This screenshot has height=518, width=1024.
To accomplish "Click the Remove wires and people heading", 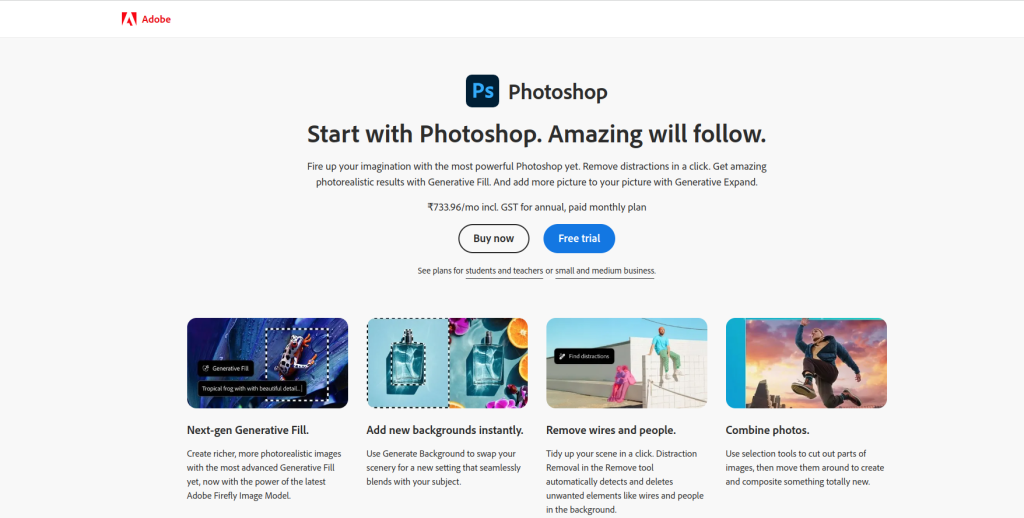I will (611, 430).
